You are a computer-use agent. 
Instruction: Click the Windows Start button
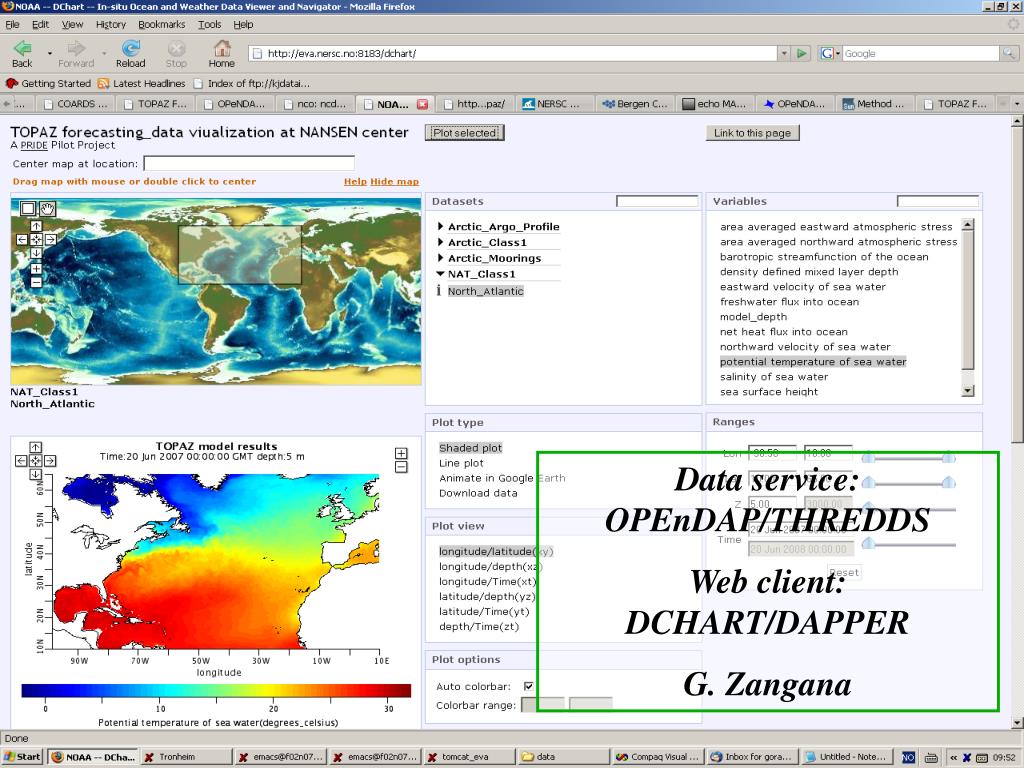tap(23, 757)
